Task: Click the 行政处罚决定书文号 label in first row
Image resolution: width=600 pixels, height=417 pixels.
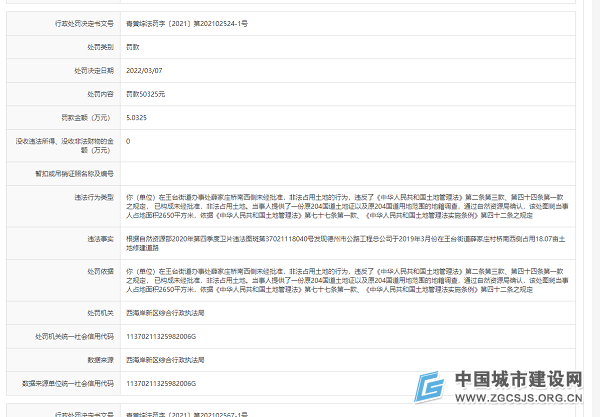Action: tap(84, 24)
